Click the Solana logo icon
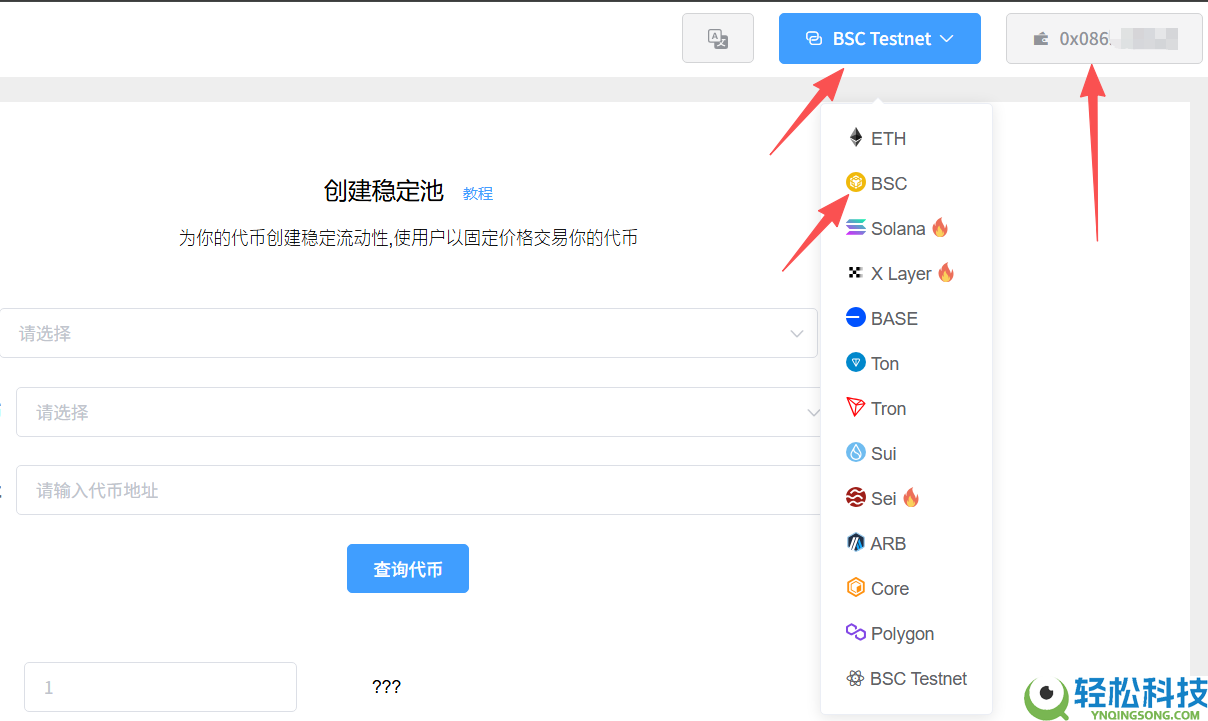The width and height of the screenshot is (1208, 721). pyautogui.click(x=855, y=228)
